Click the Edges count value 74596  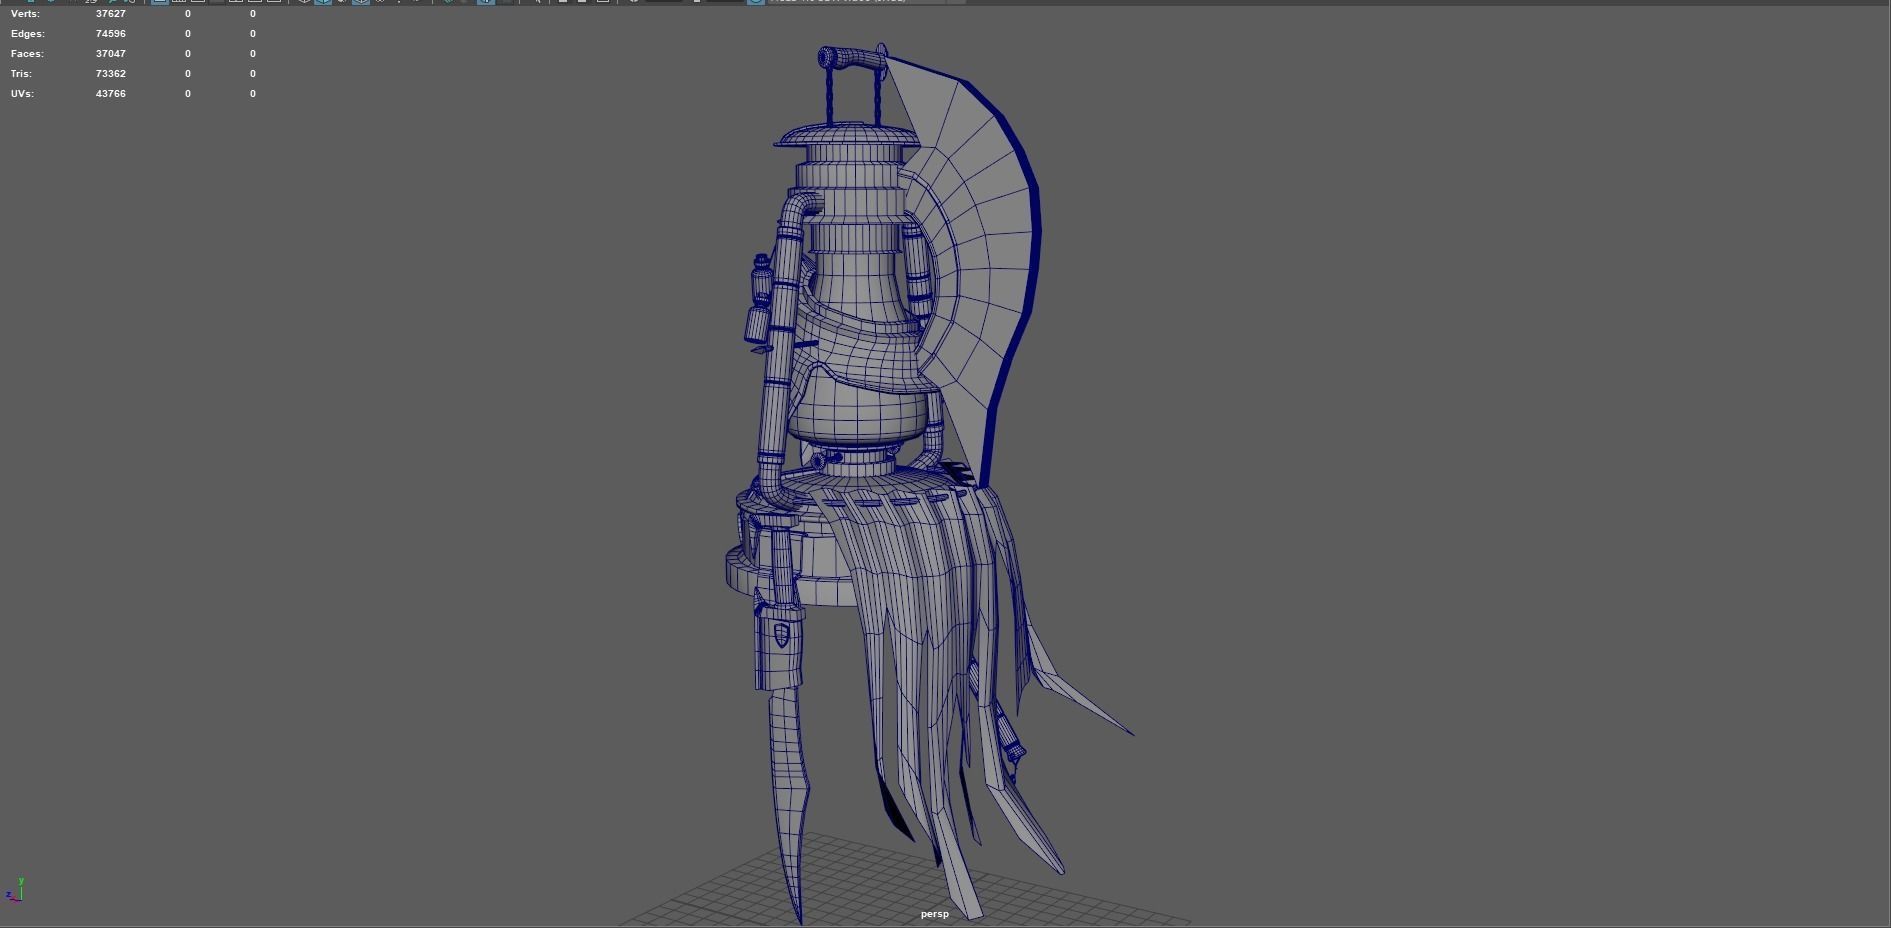pyautogui.click(x=111, y=34)
